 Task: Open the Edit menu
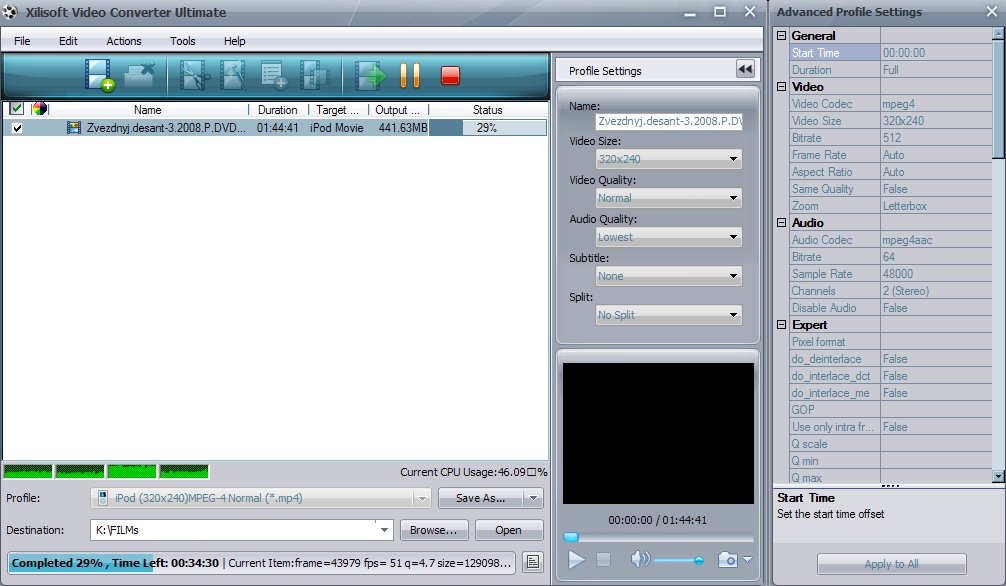68,40
